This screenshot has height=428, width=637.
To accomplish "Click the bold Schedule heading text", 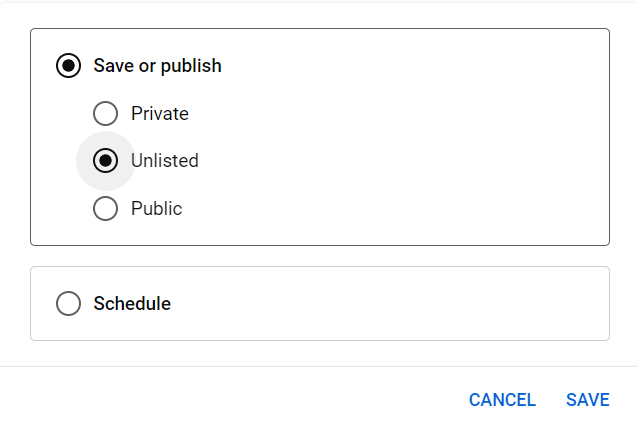I will (x=132, y=303).
